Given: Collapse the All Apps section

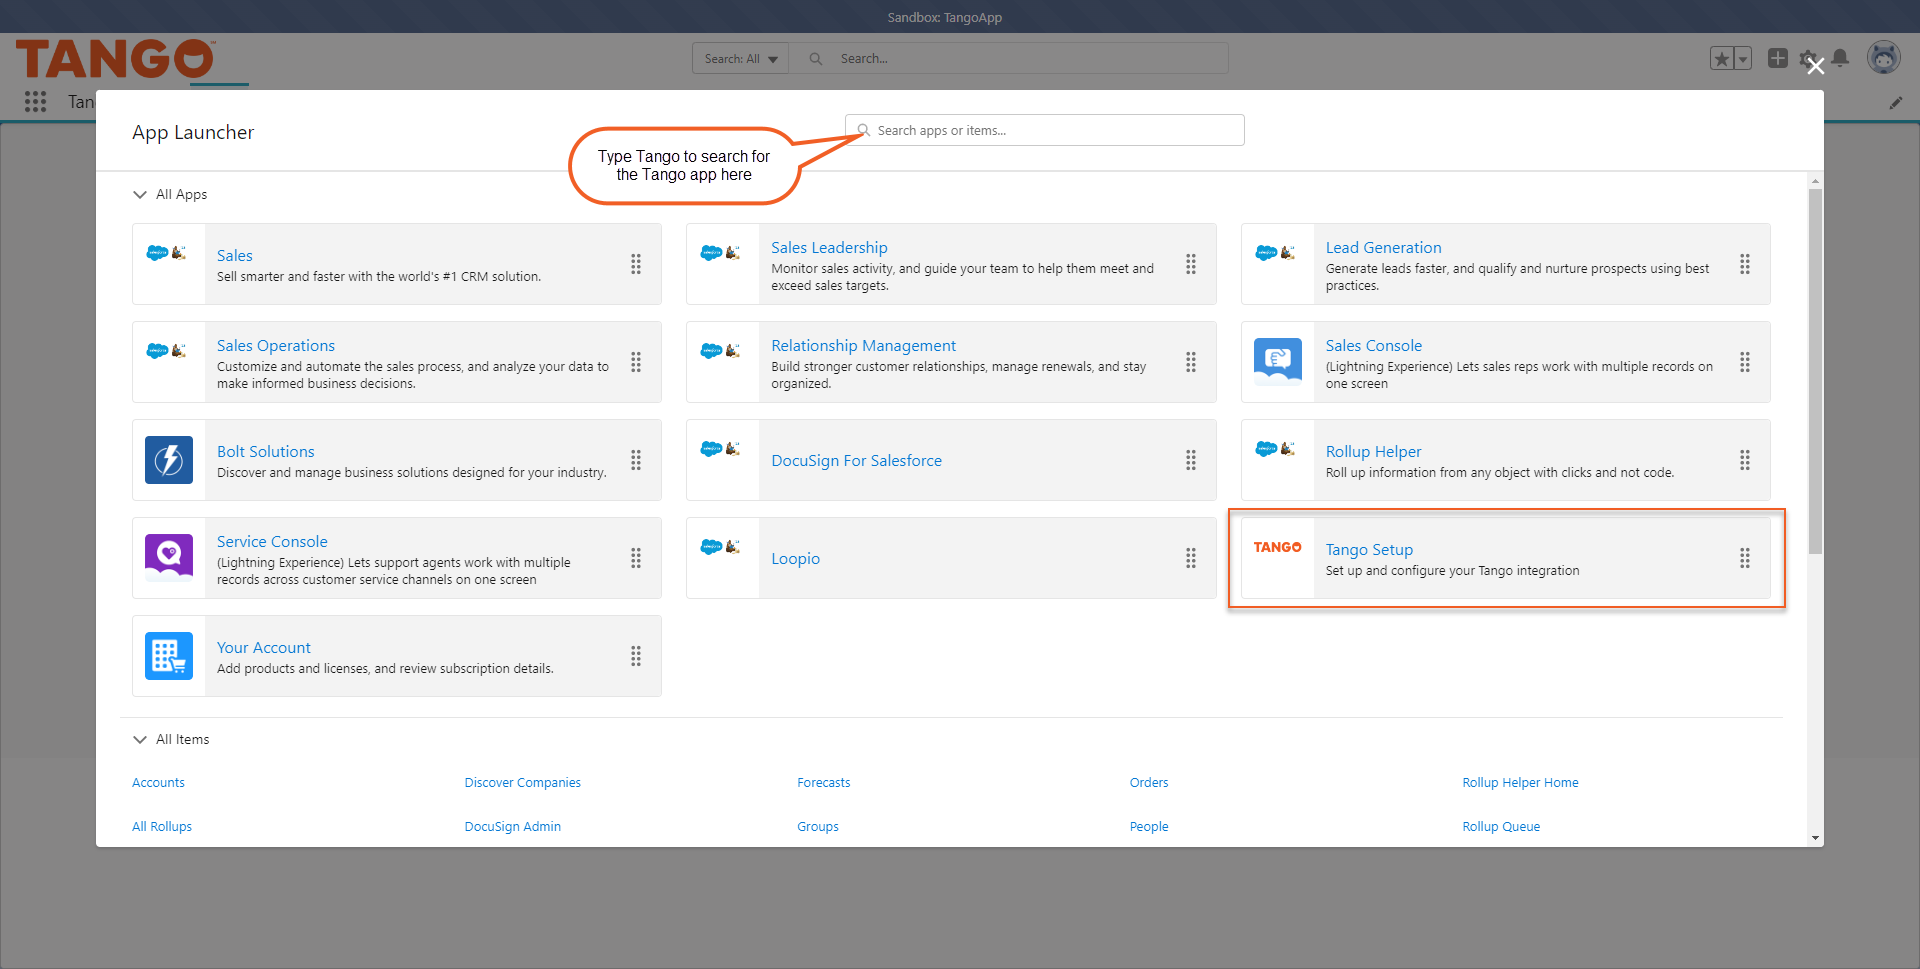Looking at the screenshot, I should pyautogui.click(x=140, y=194).
